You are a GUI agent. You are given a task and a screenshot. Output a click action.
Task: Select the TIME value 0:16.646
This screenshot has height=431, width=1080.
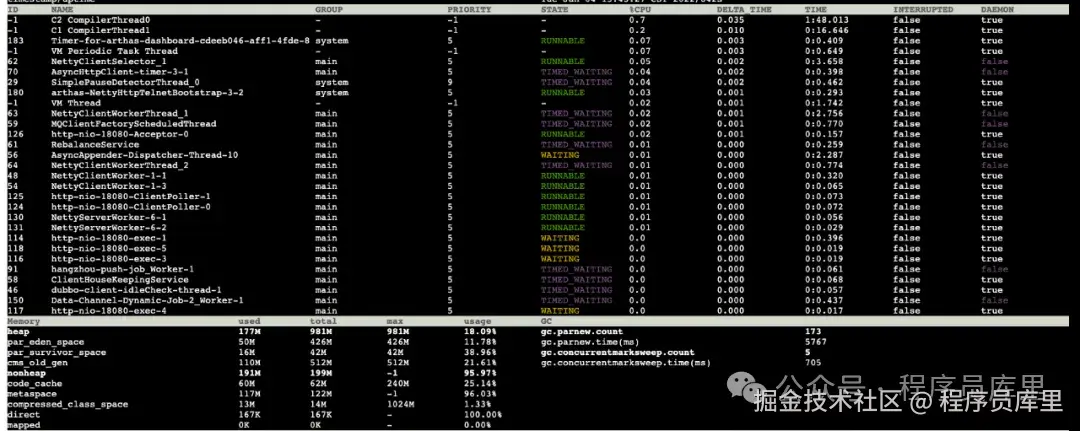[x=827, y=31]
